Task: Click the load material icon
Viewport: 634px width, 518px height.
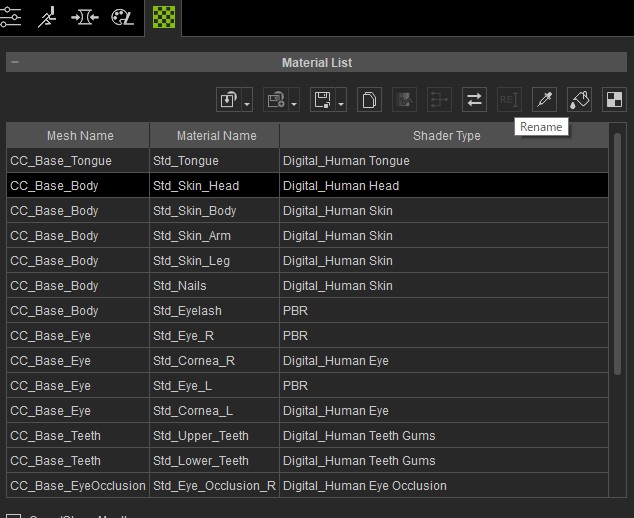Action: click(228, 99)
